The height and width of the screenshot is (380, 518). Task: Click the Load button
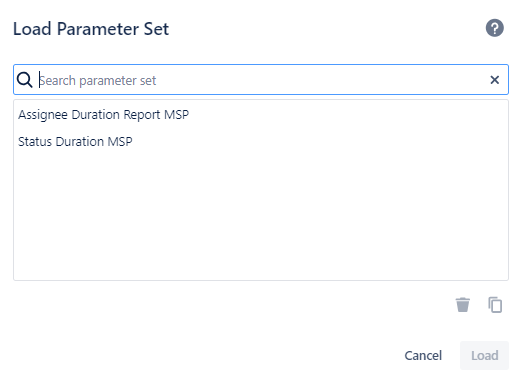484,355
